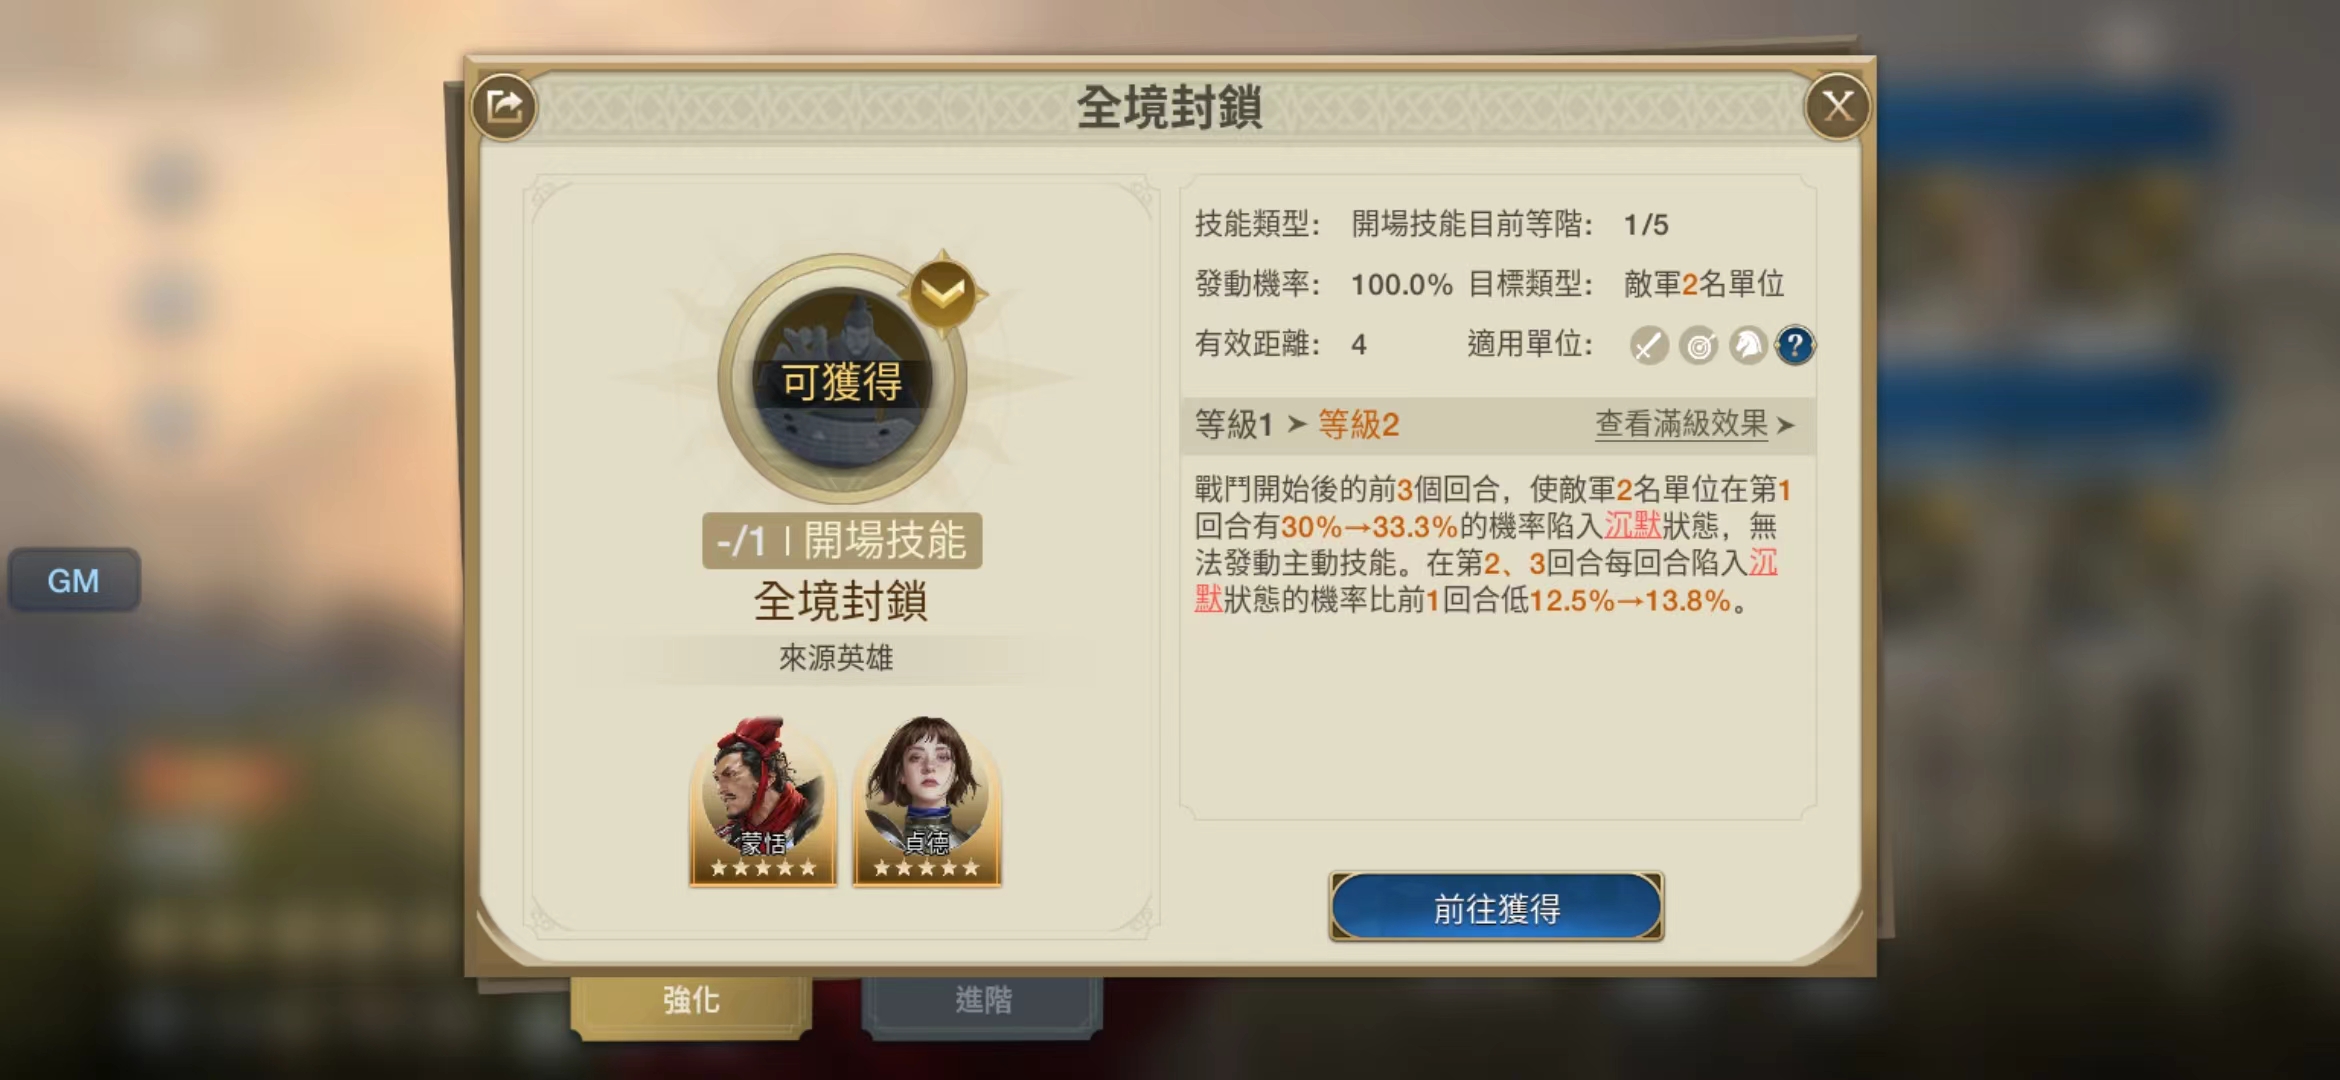Image resolution: width=2340 pixels, height=1080 pixels.
Task: Click the underlined 沉默 status term
Action: (x=1632, y=526)
